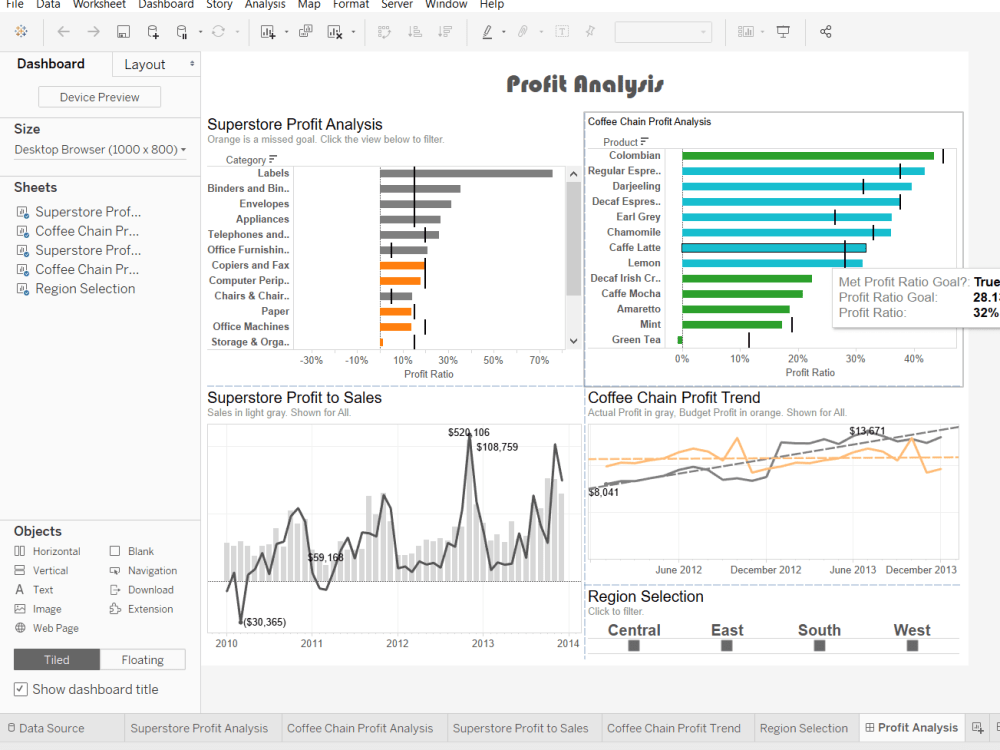1000x750 pixels.
Task: Click the Sort Ascending toolbar icon
Action: pyautogui.click(x=415, y=31)
